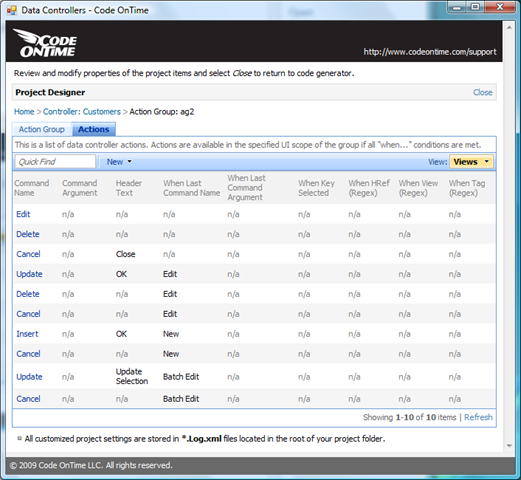Viewport: 521px width, 480px height.
Task: Sort by Header Text column header
Action: coord(129,188)
